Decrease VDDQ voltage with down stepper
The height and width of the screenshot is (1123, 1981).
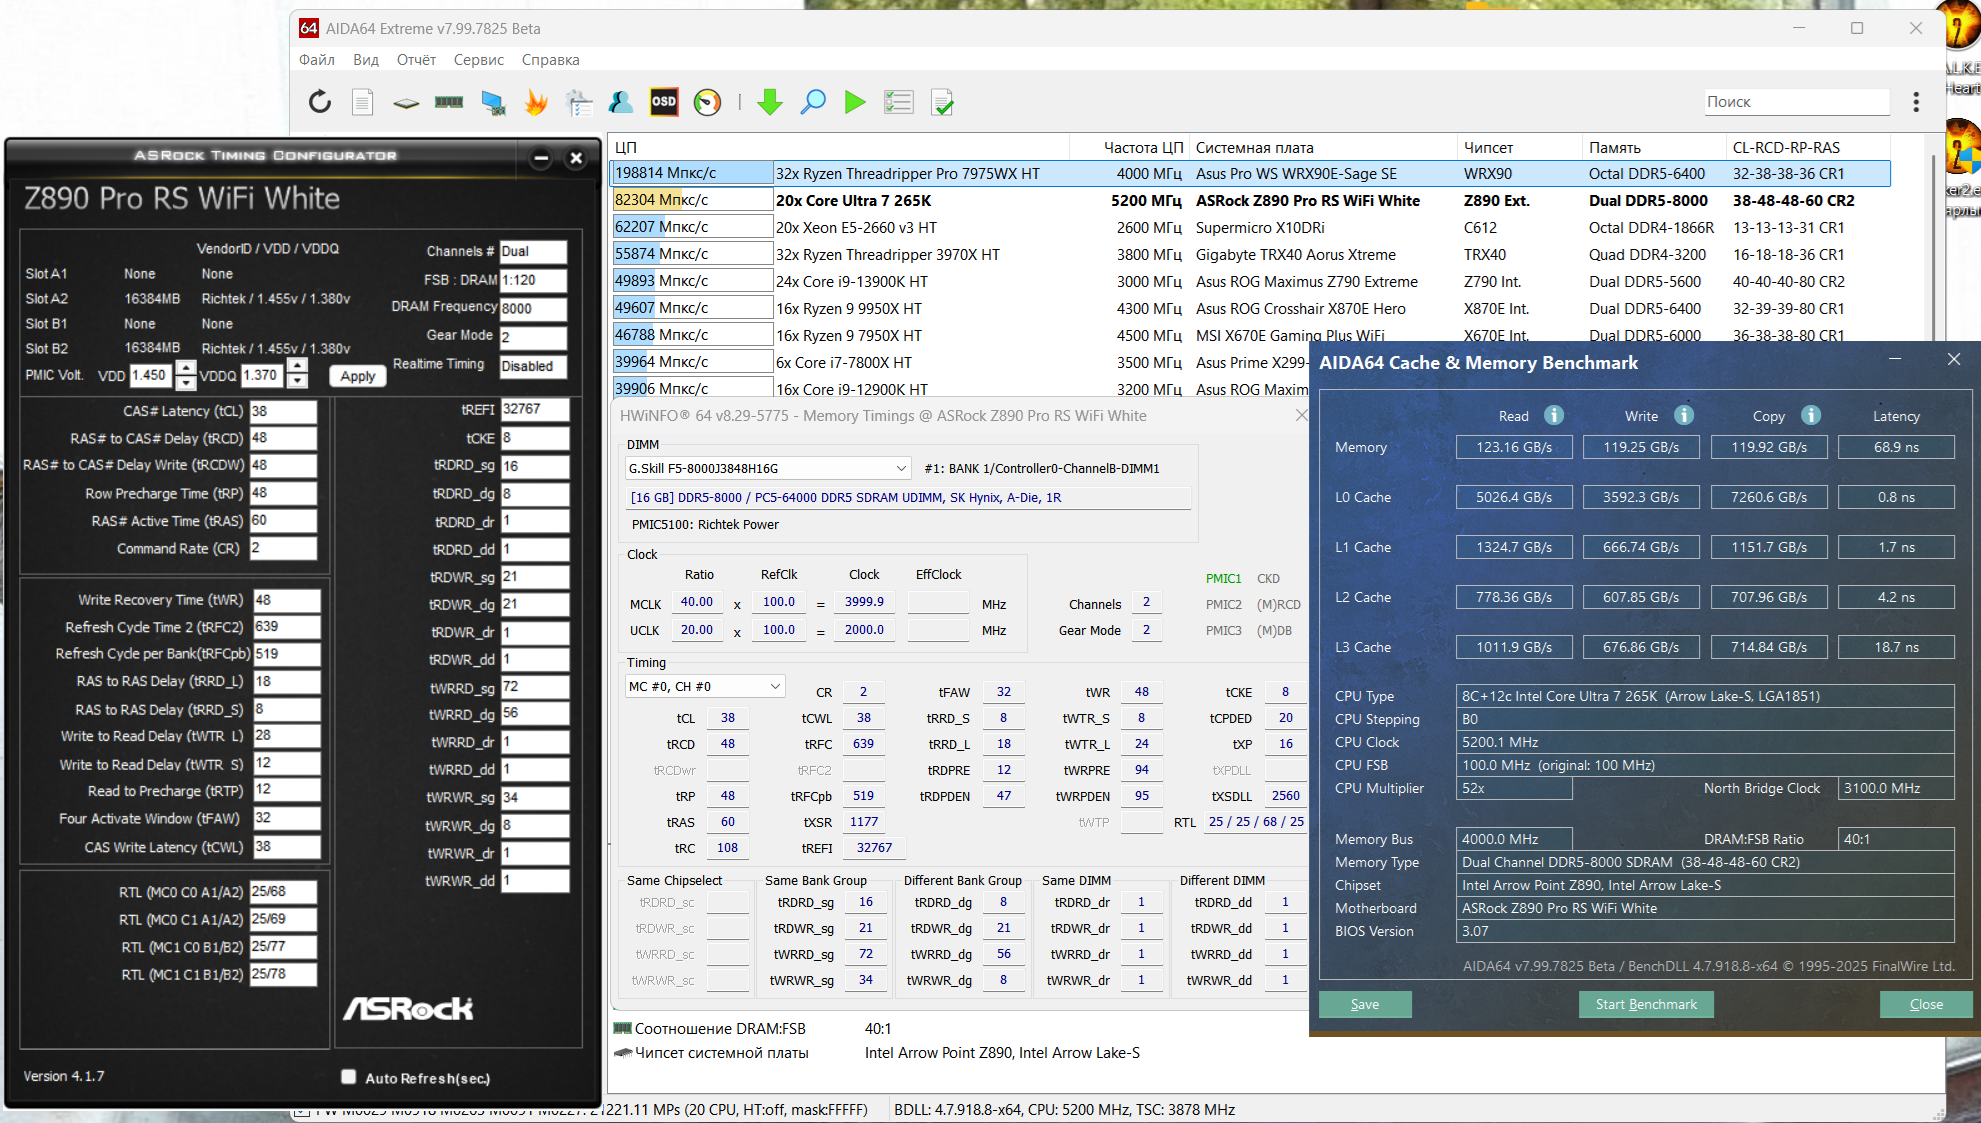point(297,382)
